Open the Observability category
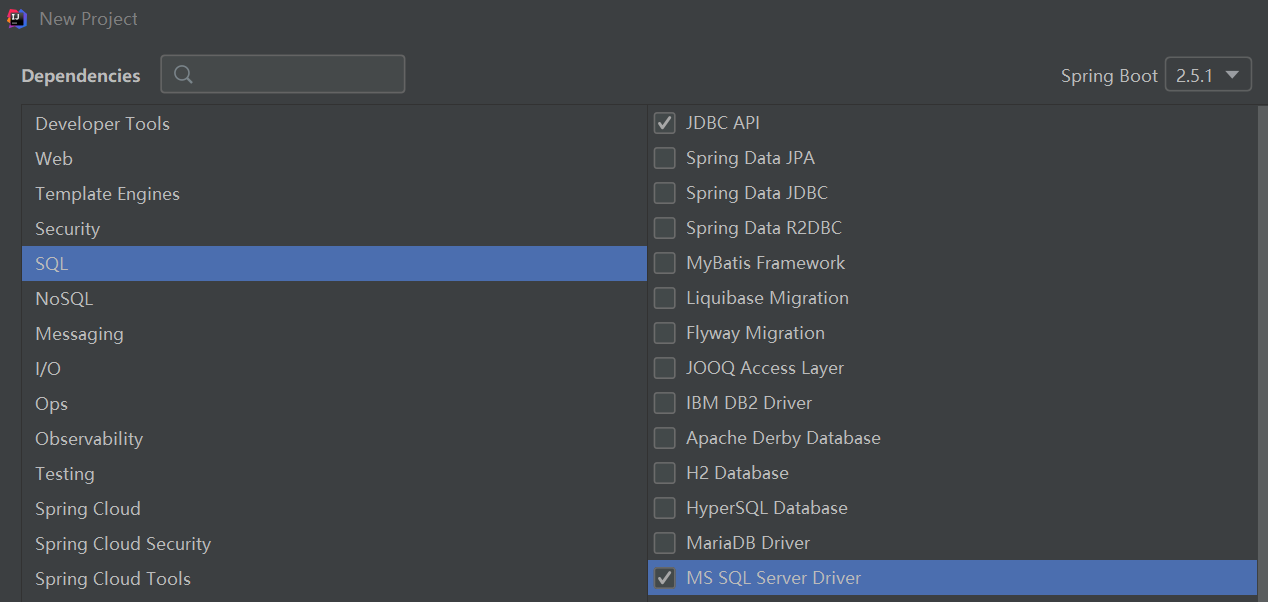 click(334, 439)
